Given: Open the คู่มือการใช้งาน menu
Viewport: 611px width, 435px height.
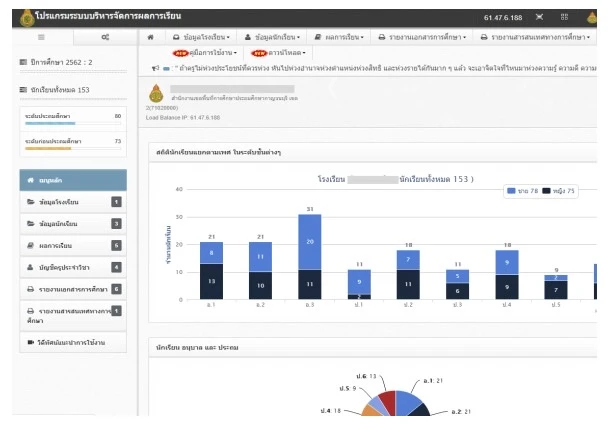Looking at the screenshot, I should (205, 53).
